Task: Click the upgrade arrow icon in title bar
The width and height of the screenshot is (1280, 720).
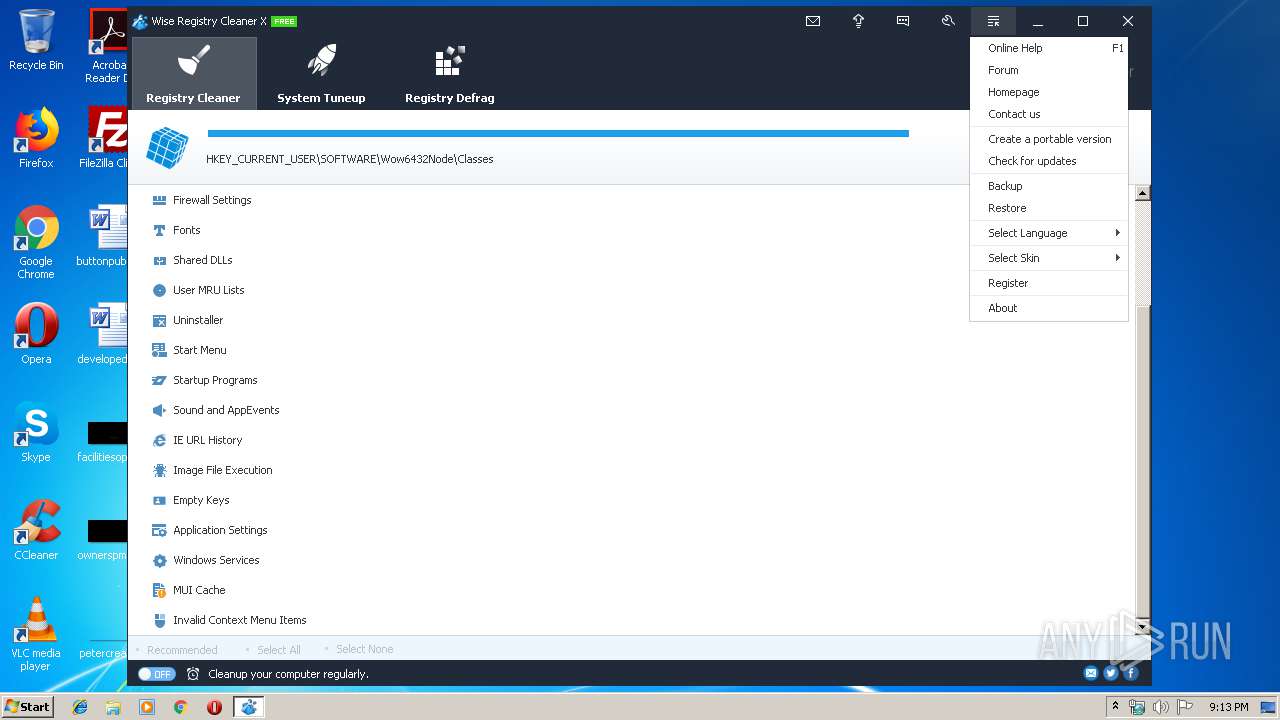Action: pos(858,21)
